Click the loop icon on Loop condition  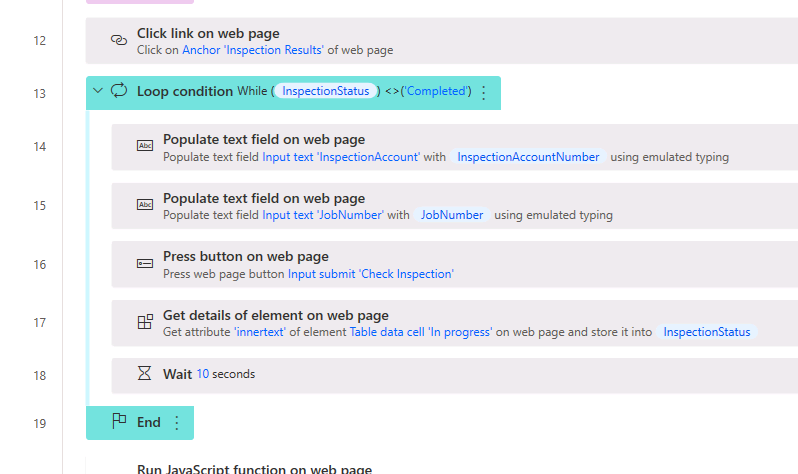click(x=119, y=92)
